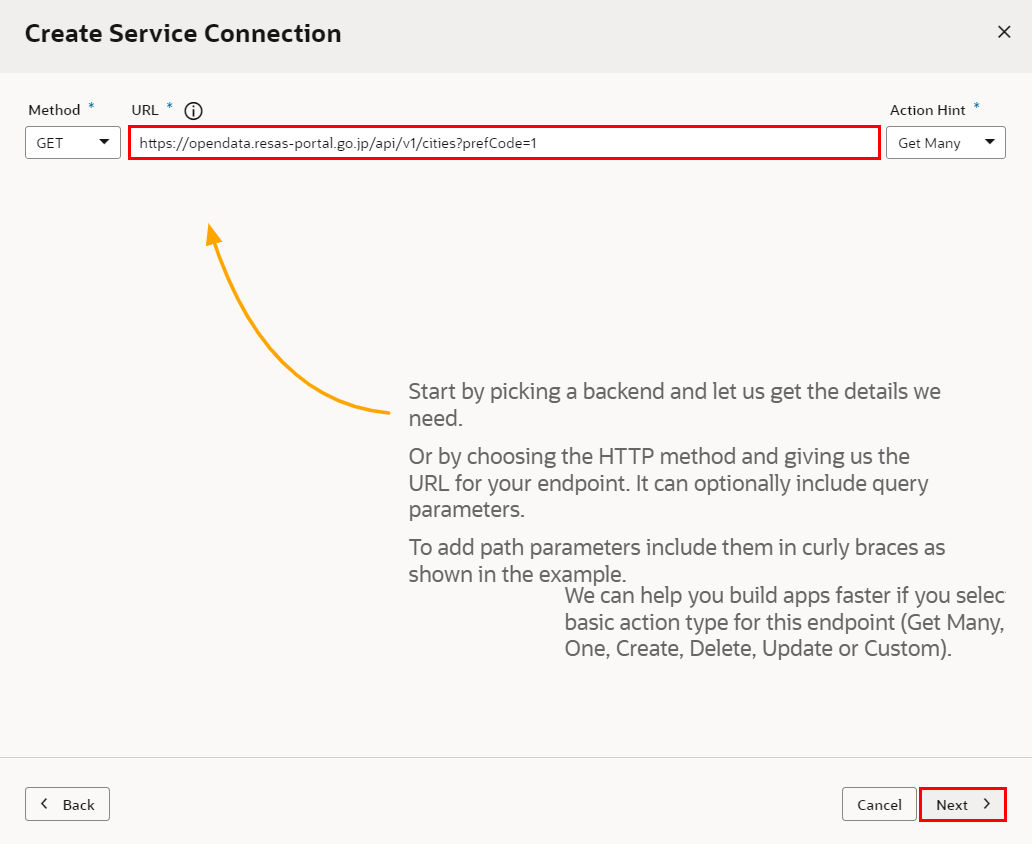Close the Create Service Connection dialog
This screenshot has width=1032, height=844.
(1004, 32)
